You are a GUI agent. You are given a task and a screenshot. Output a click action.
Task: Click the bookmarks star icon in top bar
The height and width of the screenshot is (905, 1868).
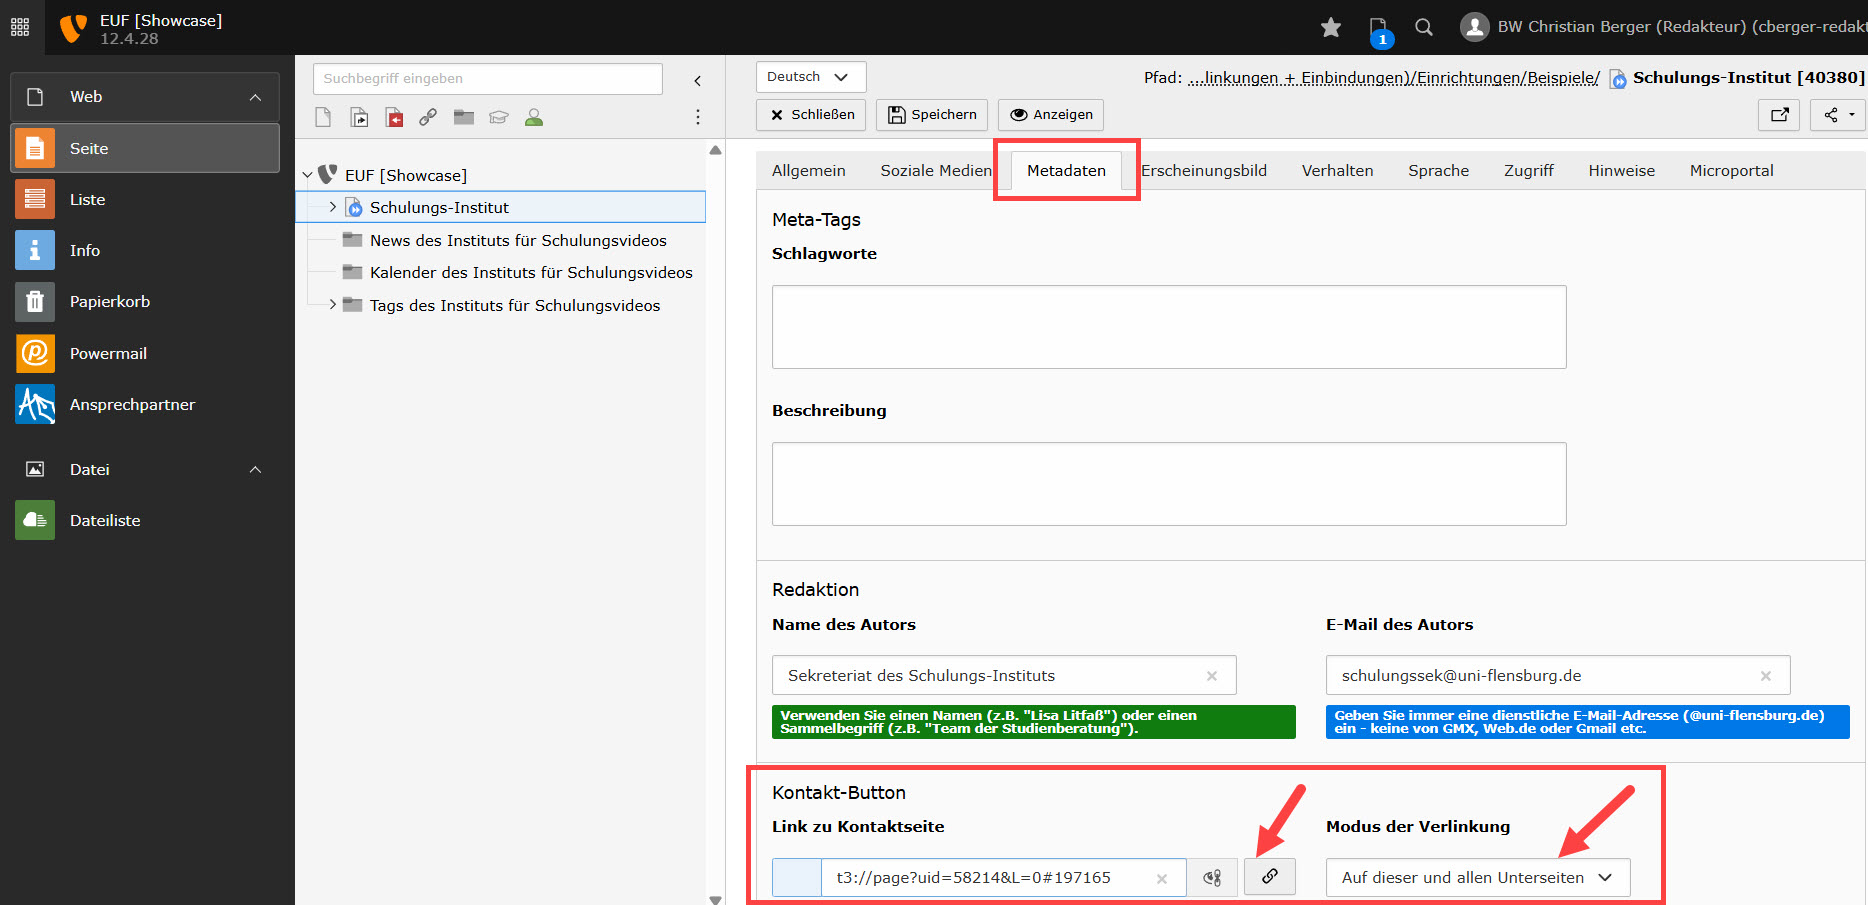(x=1330, y=28)
